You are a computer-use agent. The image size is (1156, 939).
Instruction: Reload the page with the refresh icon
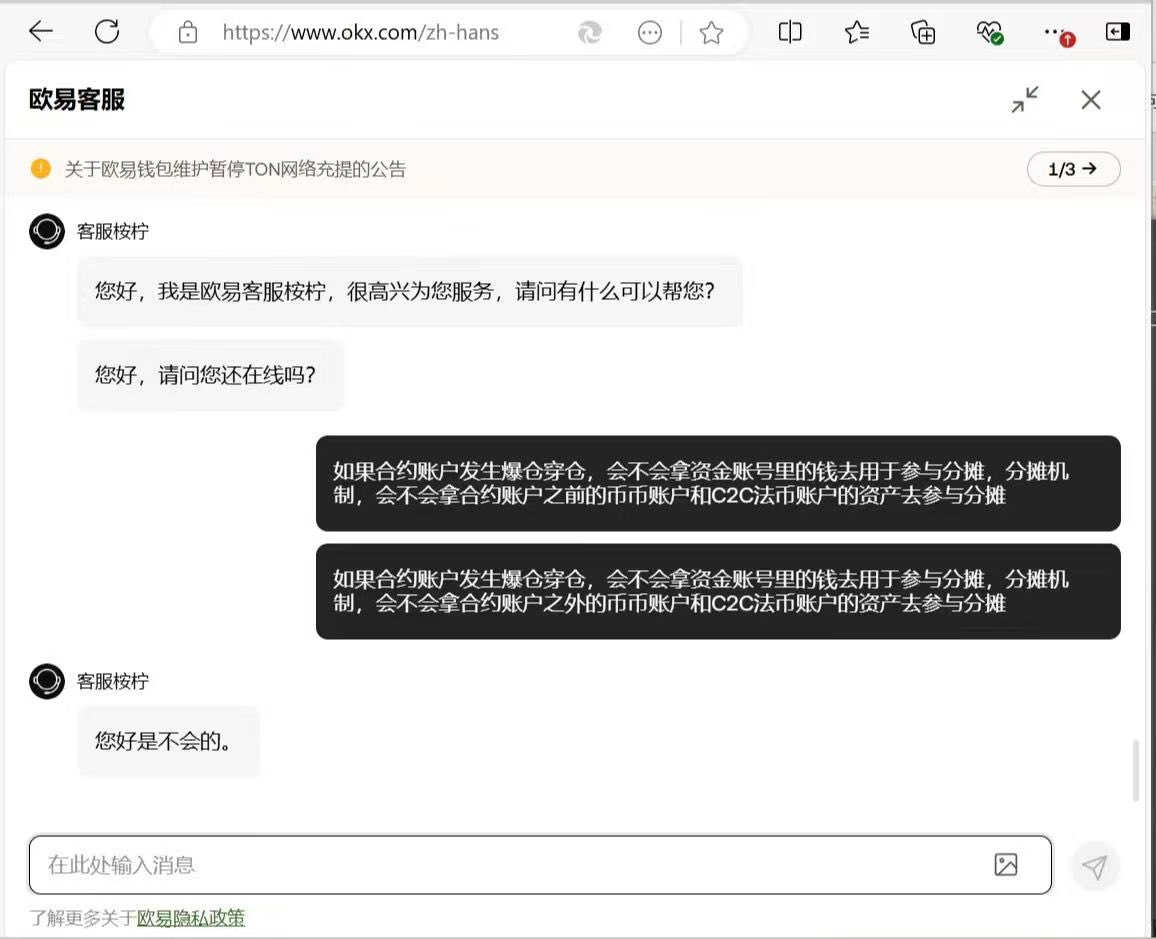coord(107,31)
